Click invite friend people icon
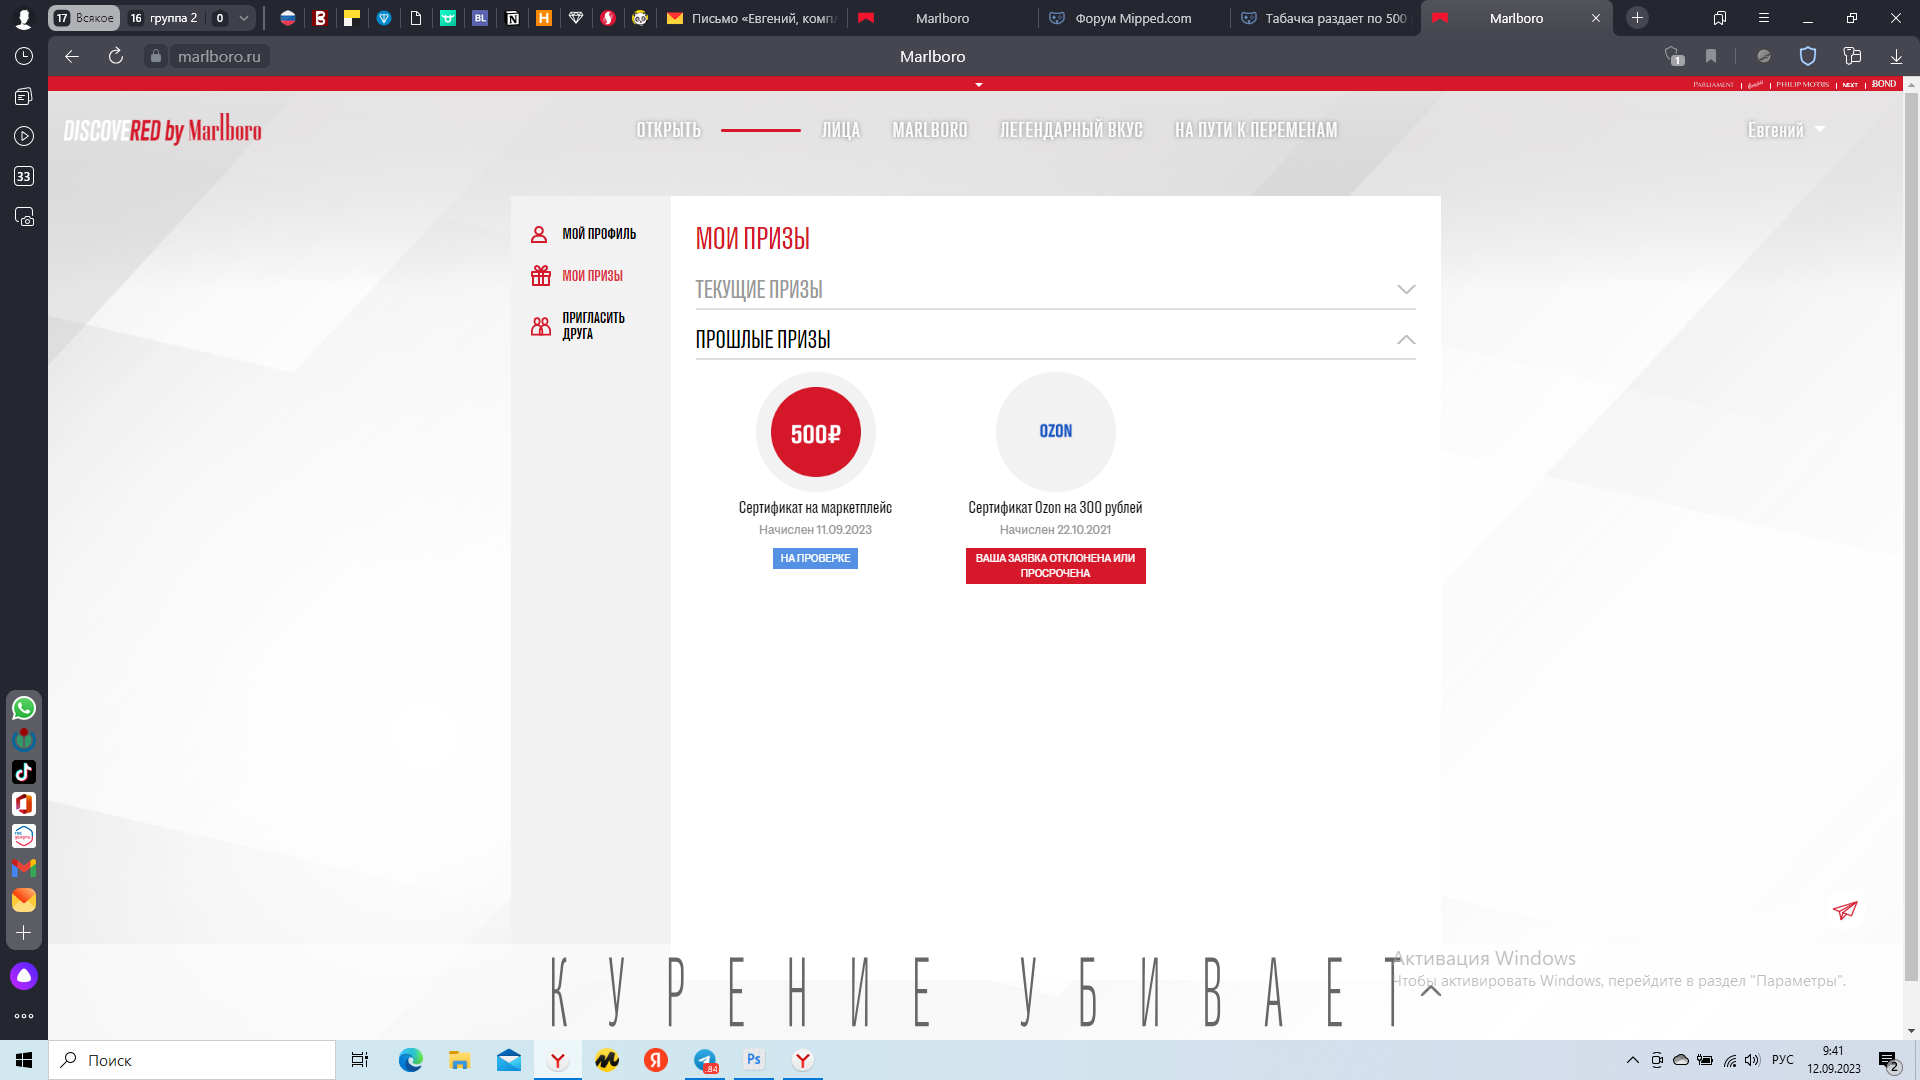 tap(541, 326)
